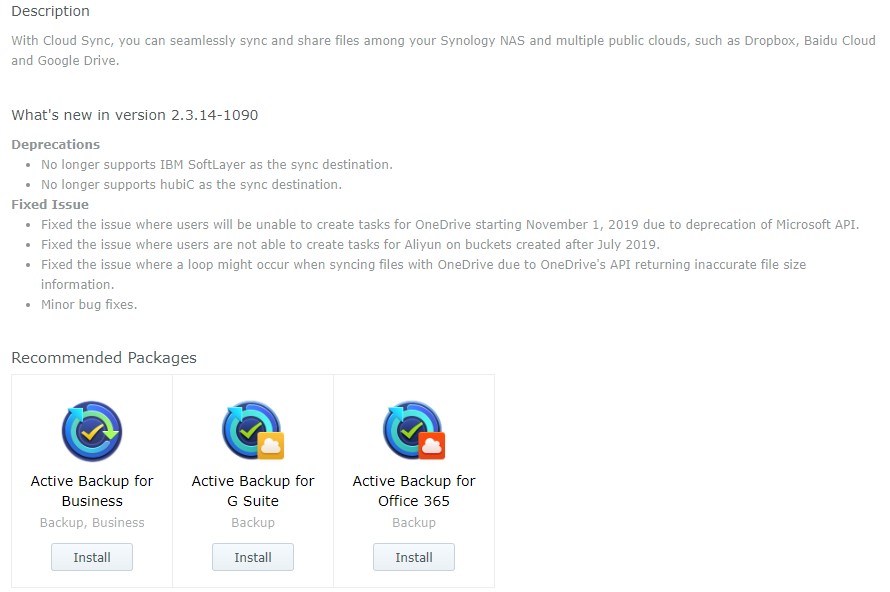
Task: Click the 'What's new in version 2.3.14-1090' heading
Action: click(135, 115)
